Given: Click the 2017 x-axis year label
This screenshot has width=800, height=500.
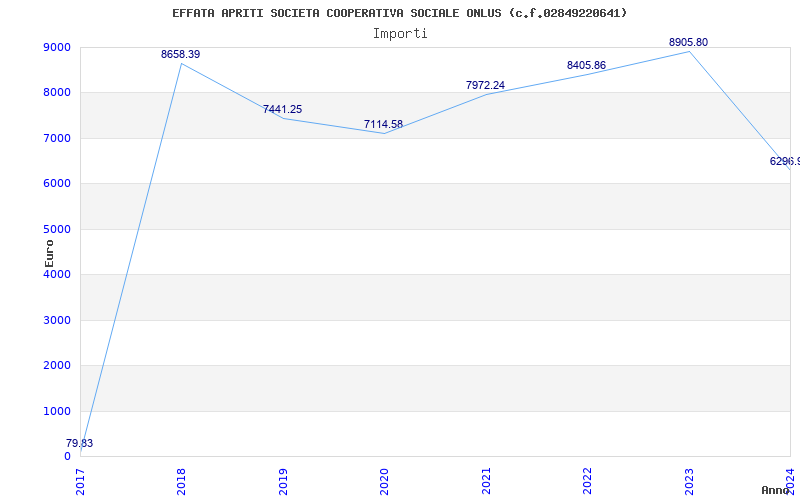Looking at the screenshot, I should (x=80, y=481).
